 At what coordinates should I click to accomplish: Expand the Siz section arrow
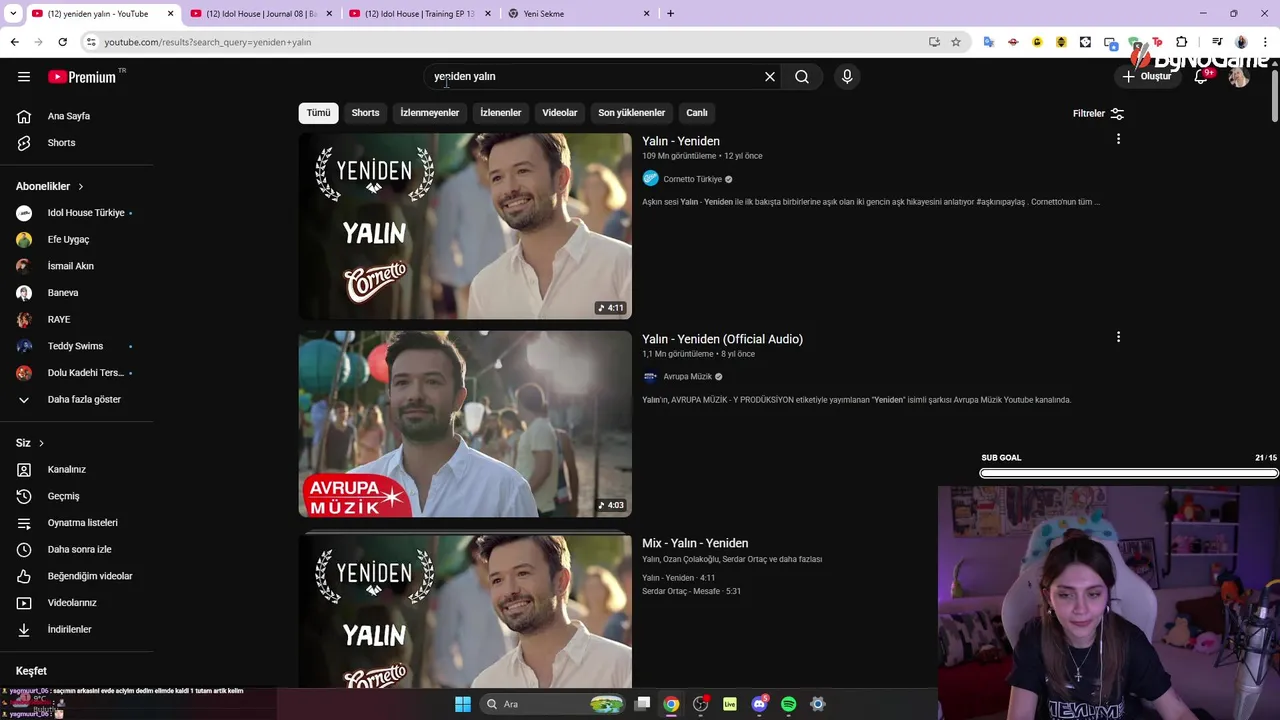[41, 443]
